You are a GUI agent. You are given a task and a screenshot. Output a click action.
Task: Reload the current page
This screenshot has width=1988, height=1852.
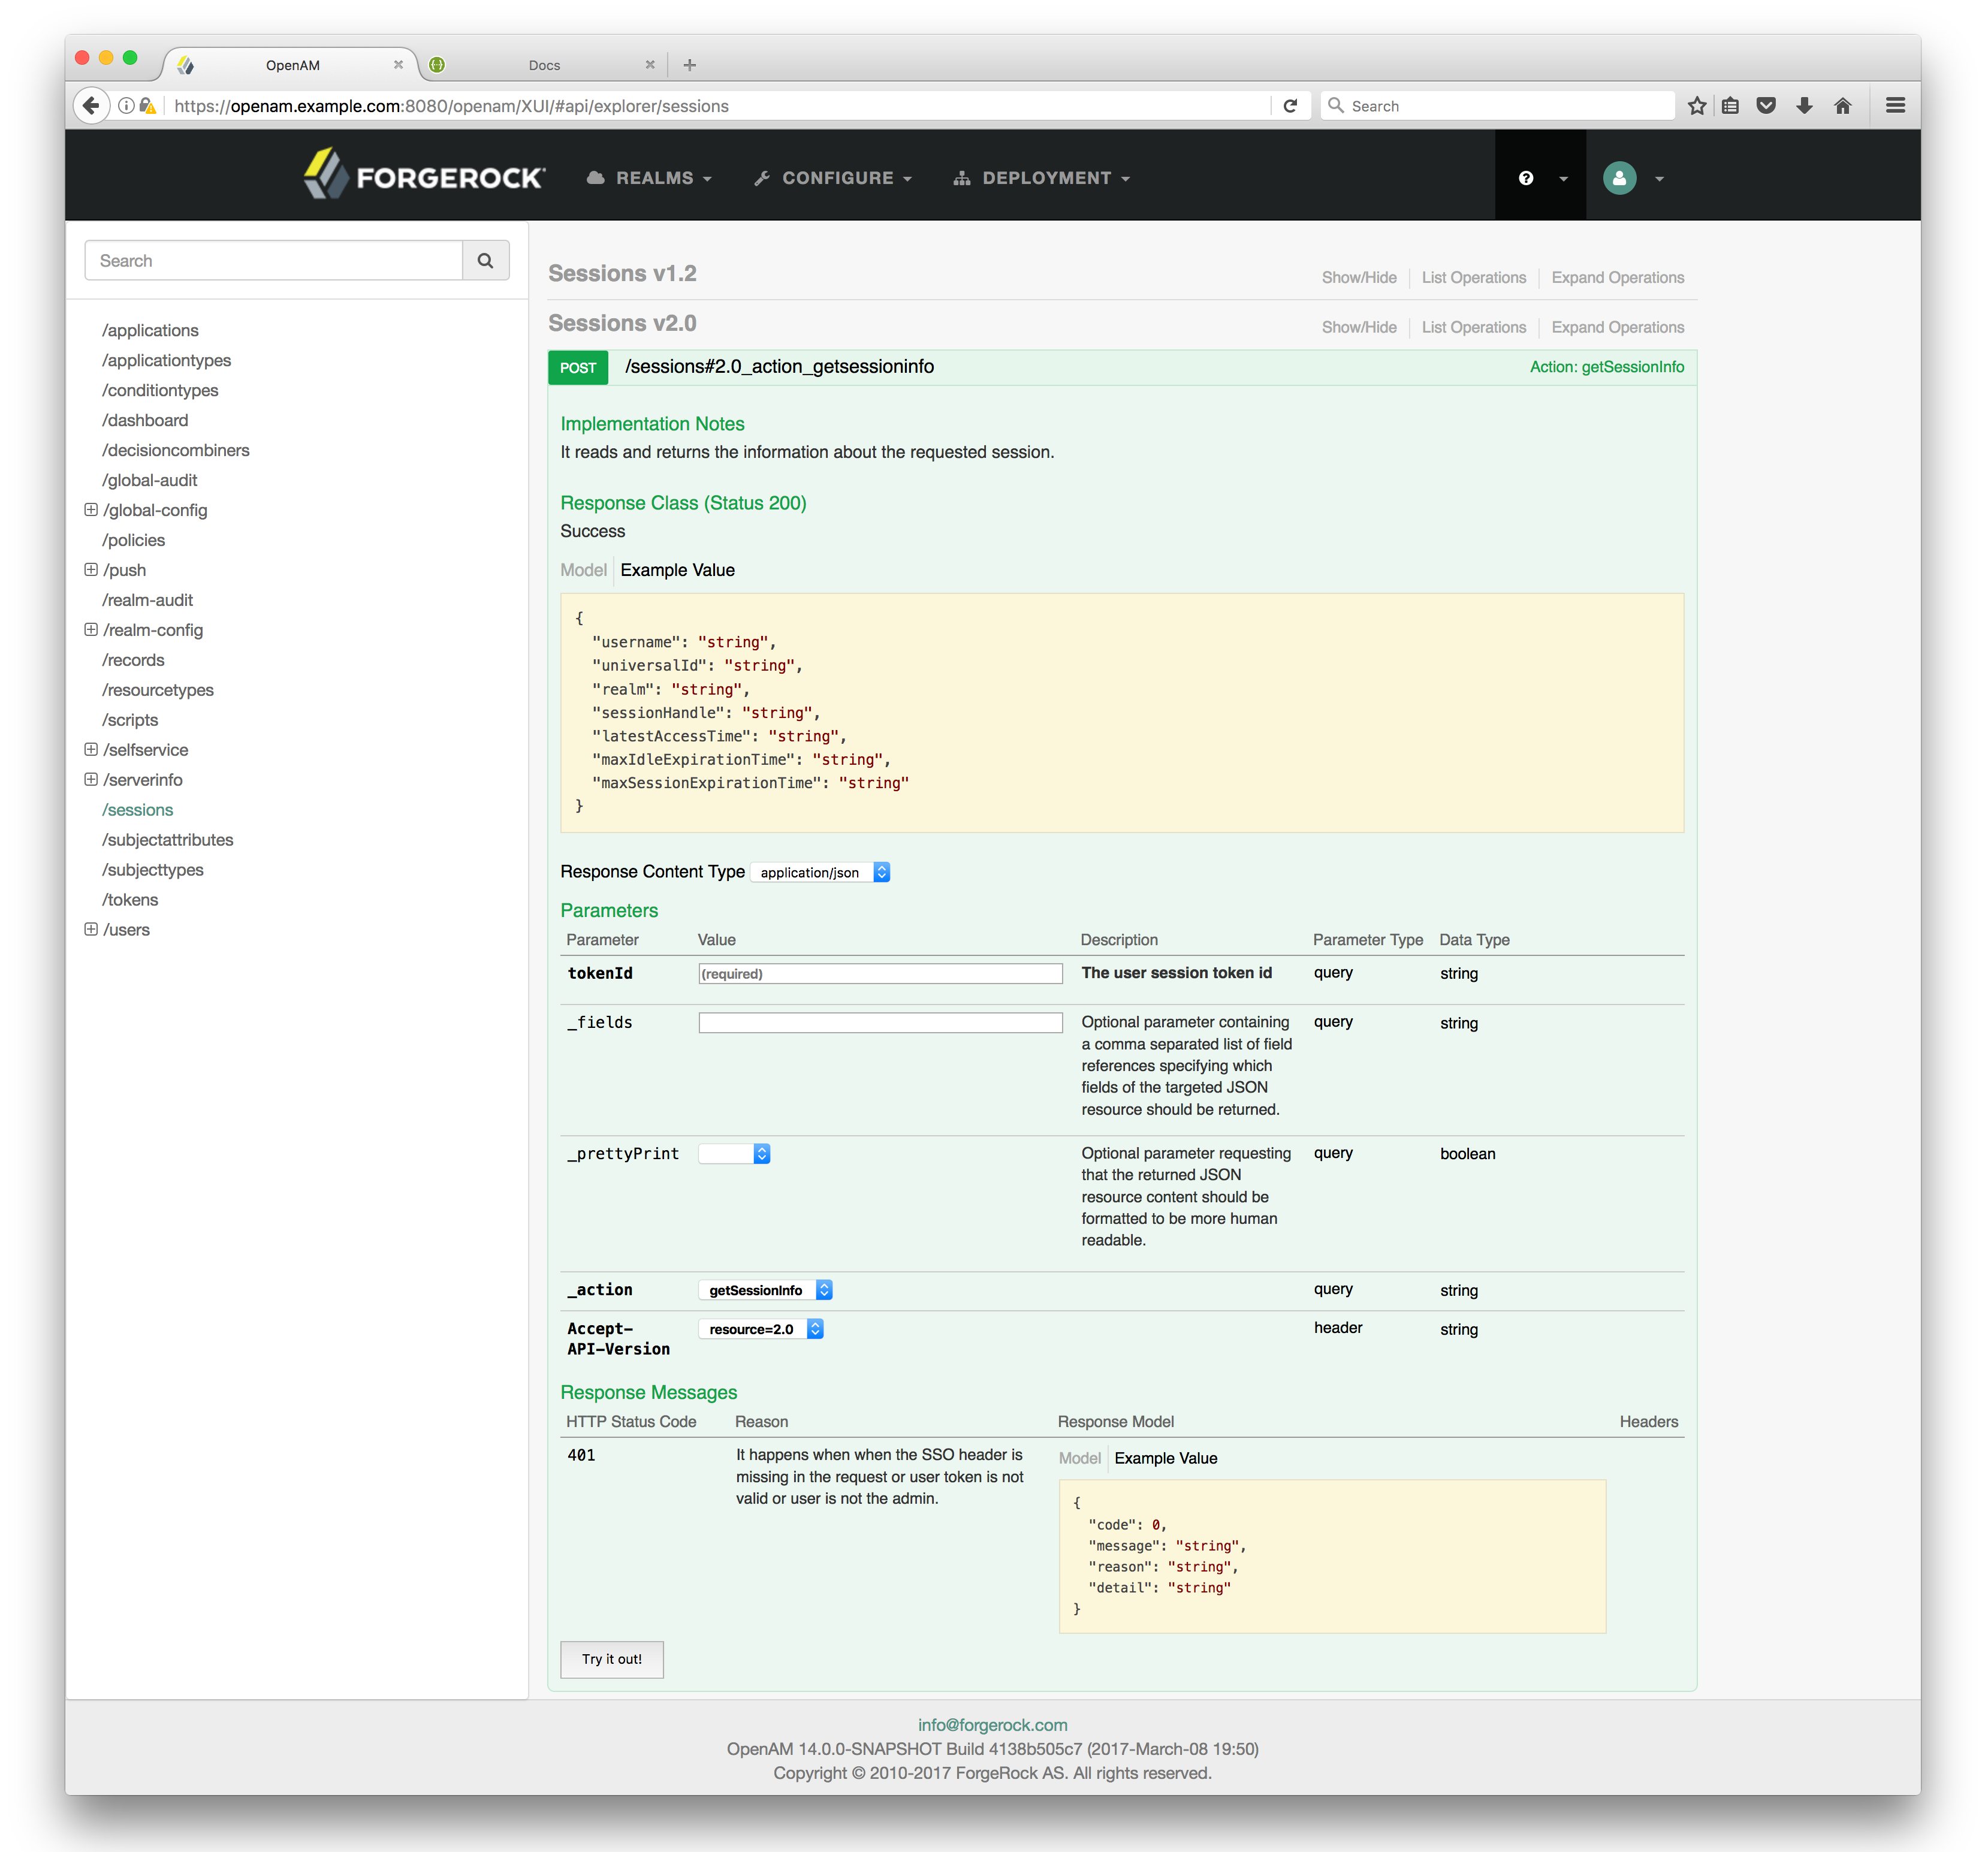[x=1291, y=105]
